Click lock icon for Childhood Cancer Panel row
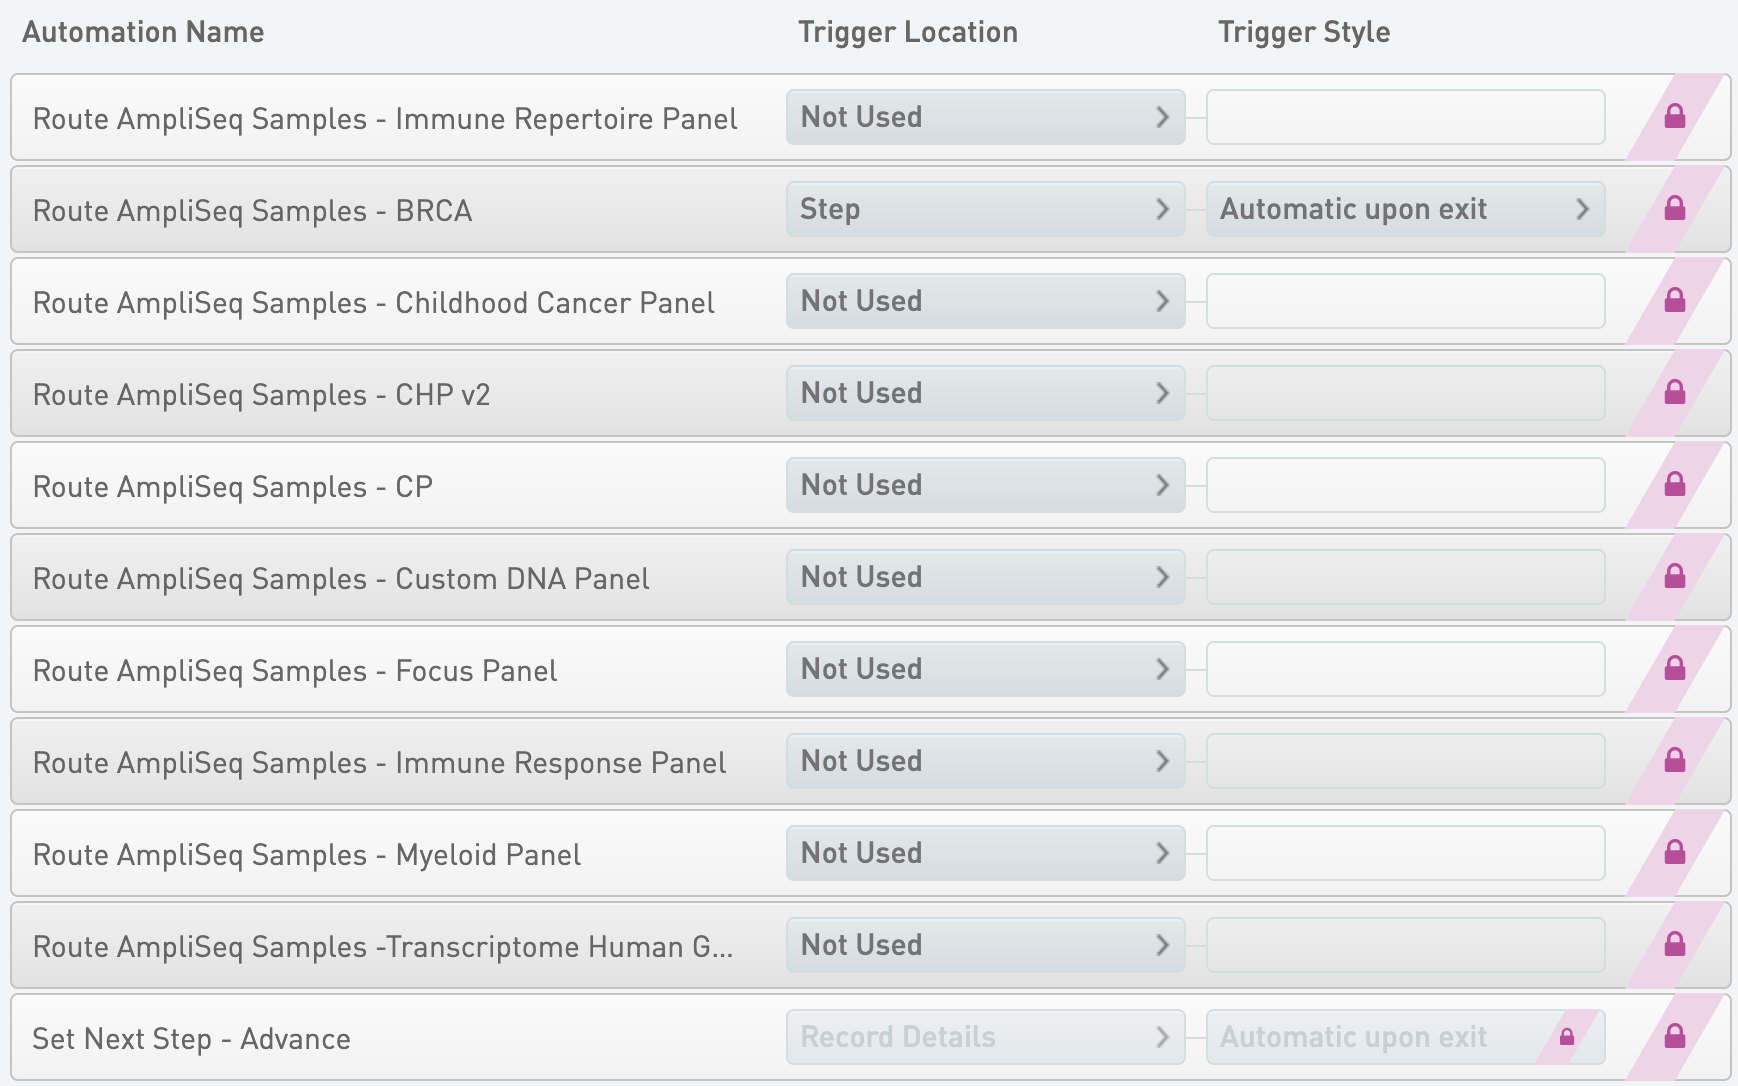Viewport: 1738px width, 1086px height. (1675, 301)
